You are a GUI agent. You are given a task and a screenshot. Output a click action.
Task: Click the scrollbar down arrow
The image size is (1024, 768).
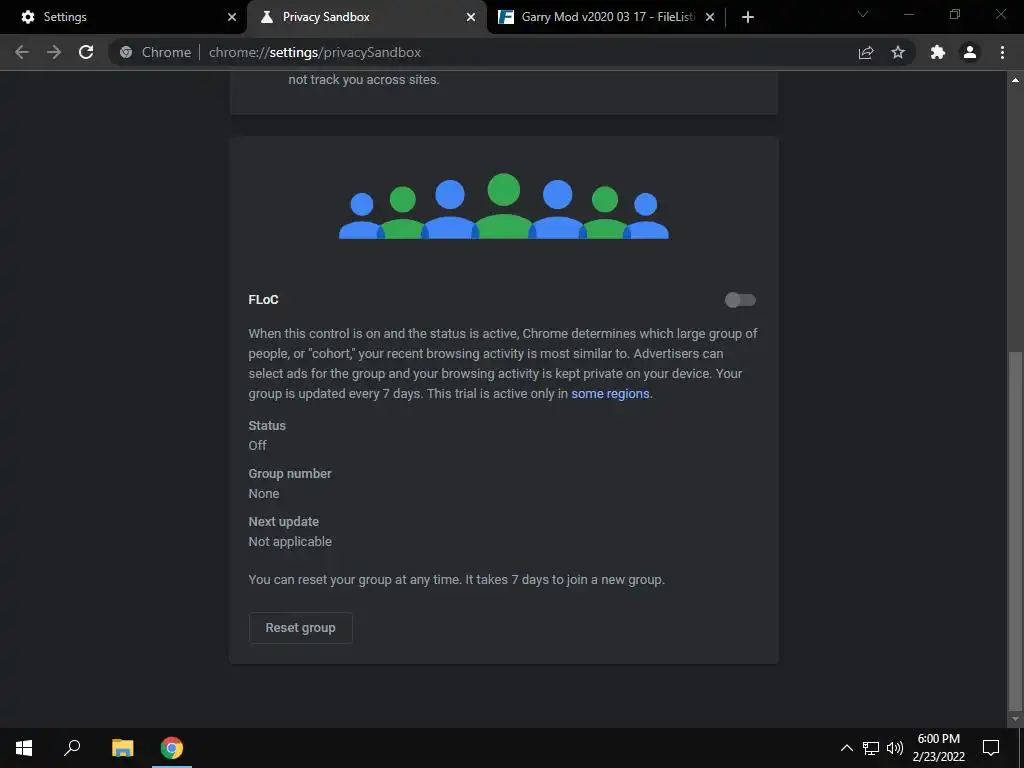1015,719
